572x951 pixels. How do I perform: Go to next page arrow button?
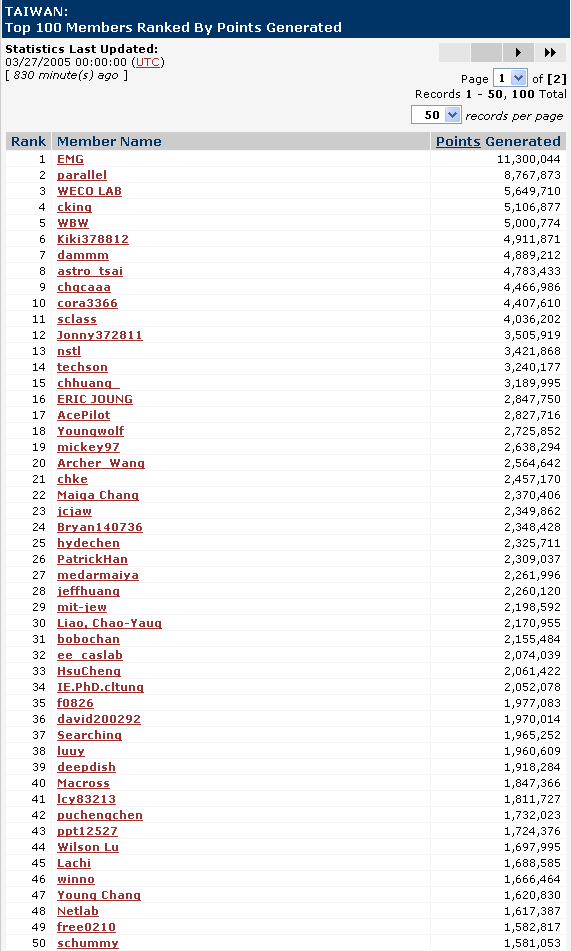pyautogui.click(x=518, y=53)
